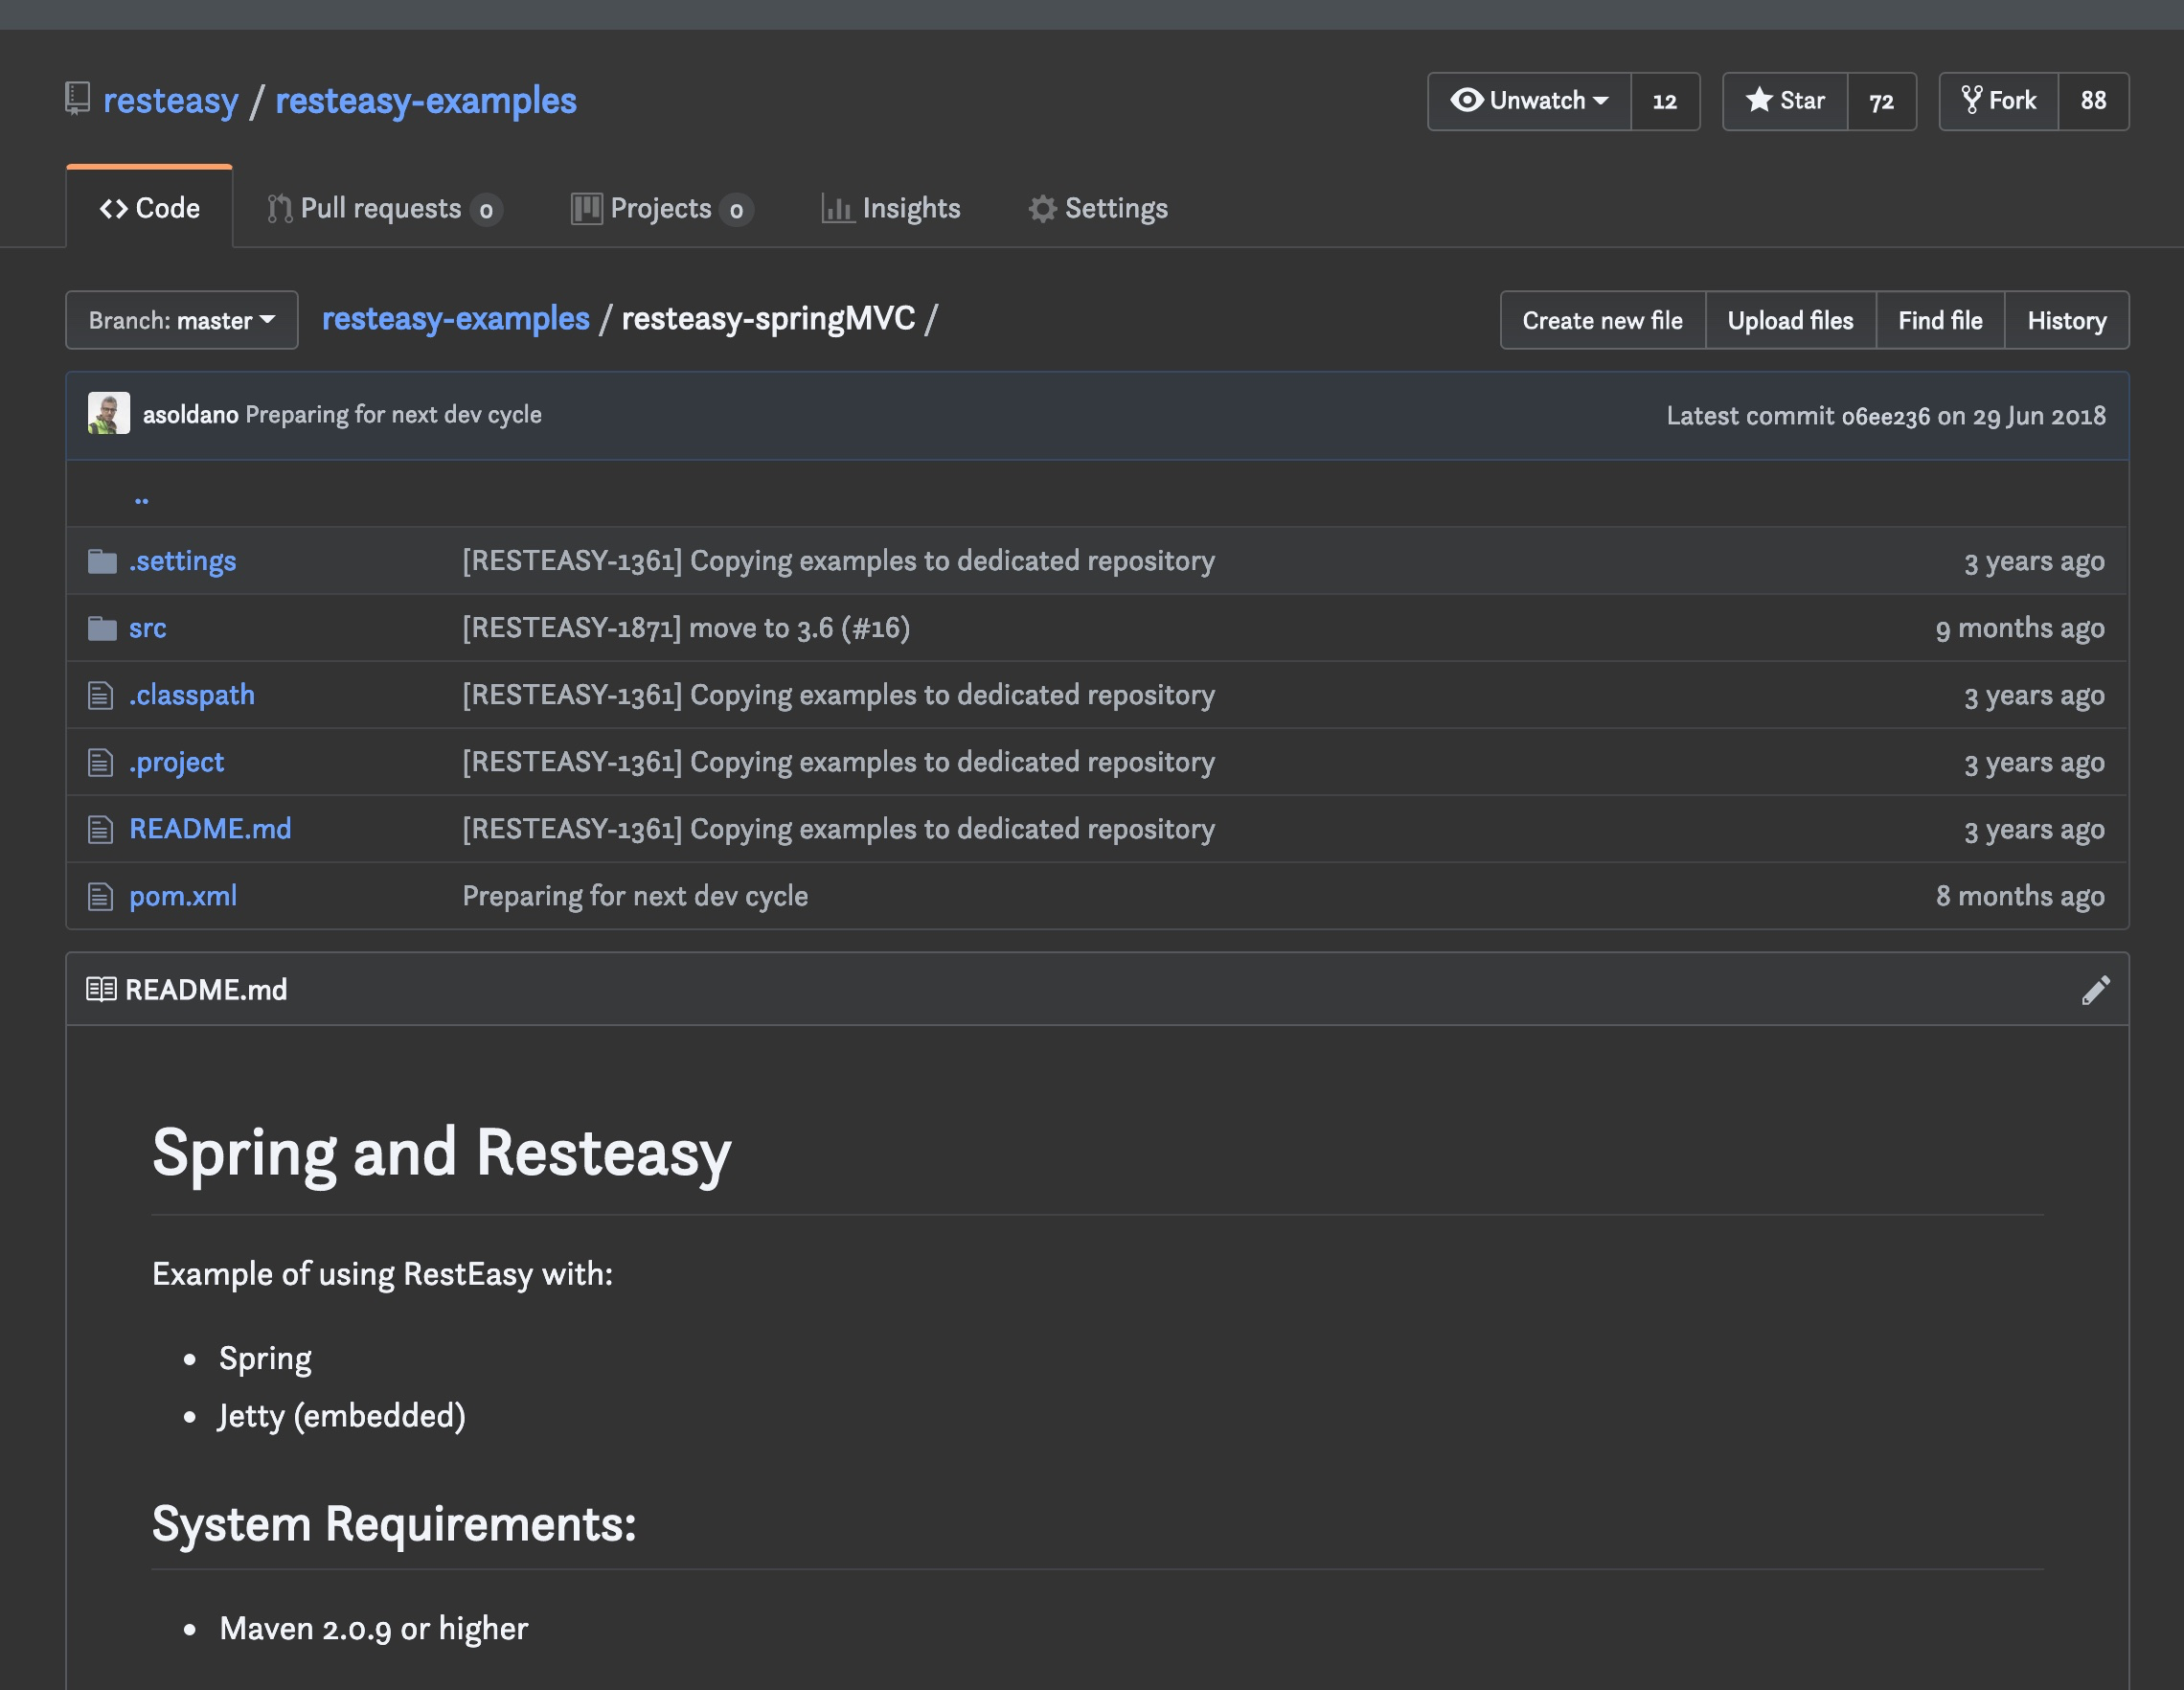Open commit hash 06ee236 link
The height and width of the screenshot is (1690, 2184).
coord(1885,416)
